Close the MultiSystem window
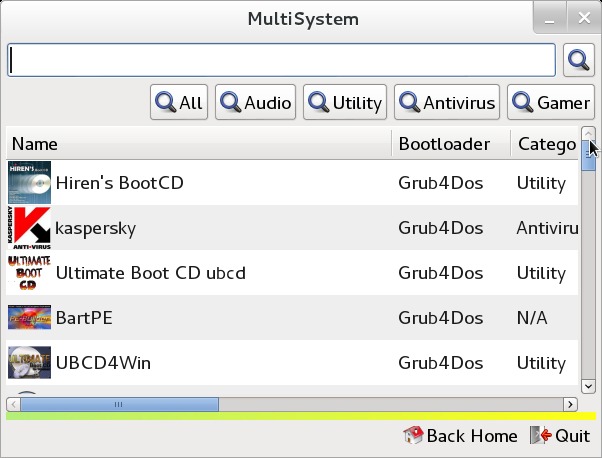 pyautogui.click(x=584, y=18)
